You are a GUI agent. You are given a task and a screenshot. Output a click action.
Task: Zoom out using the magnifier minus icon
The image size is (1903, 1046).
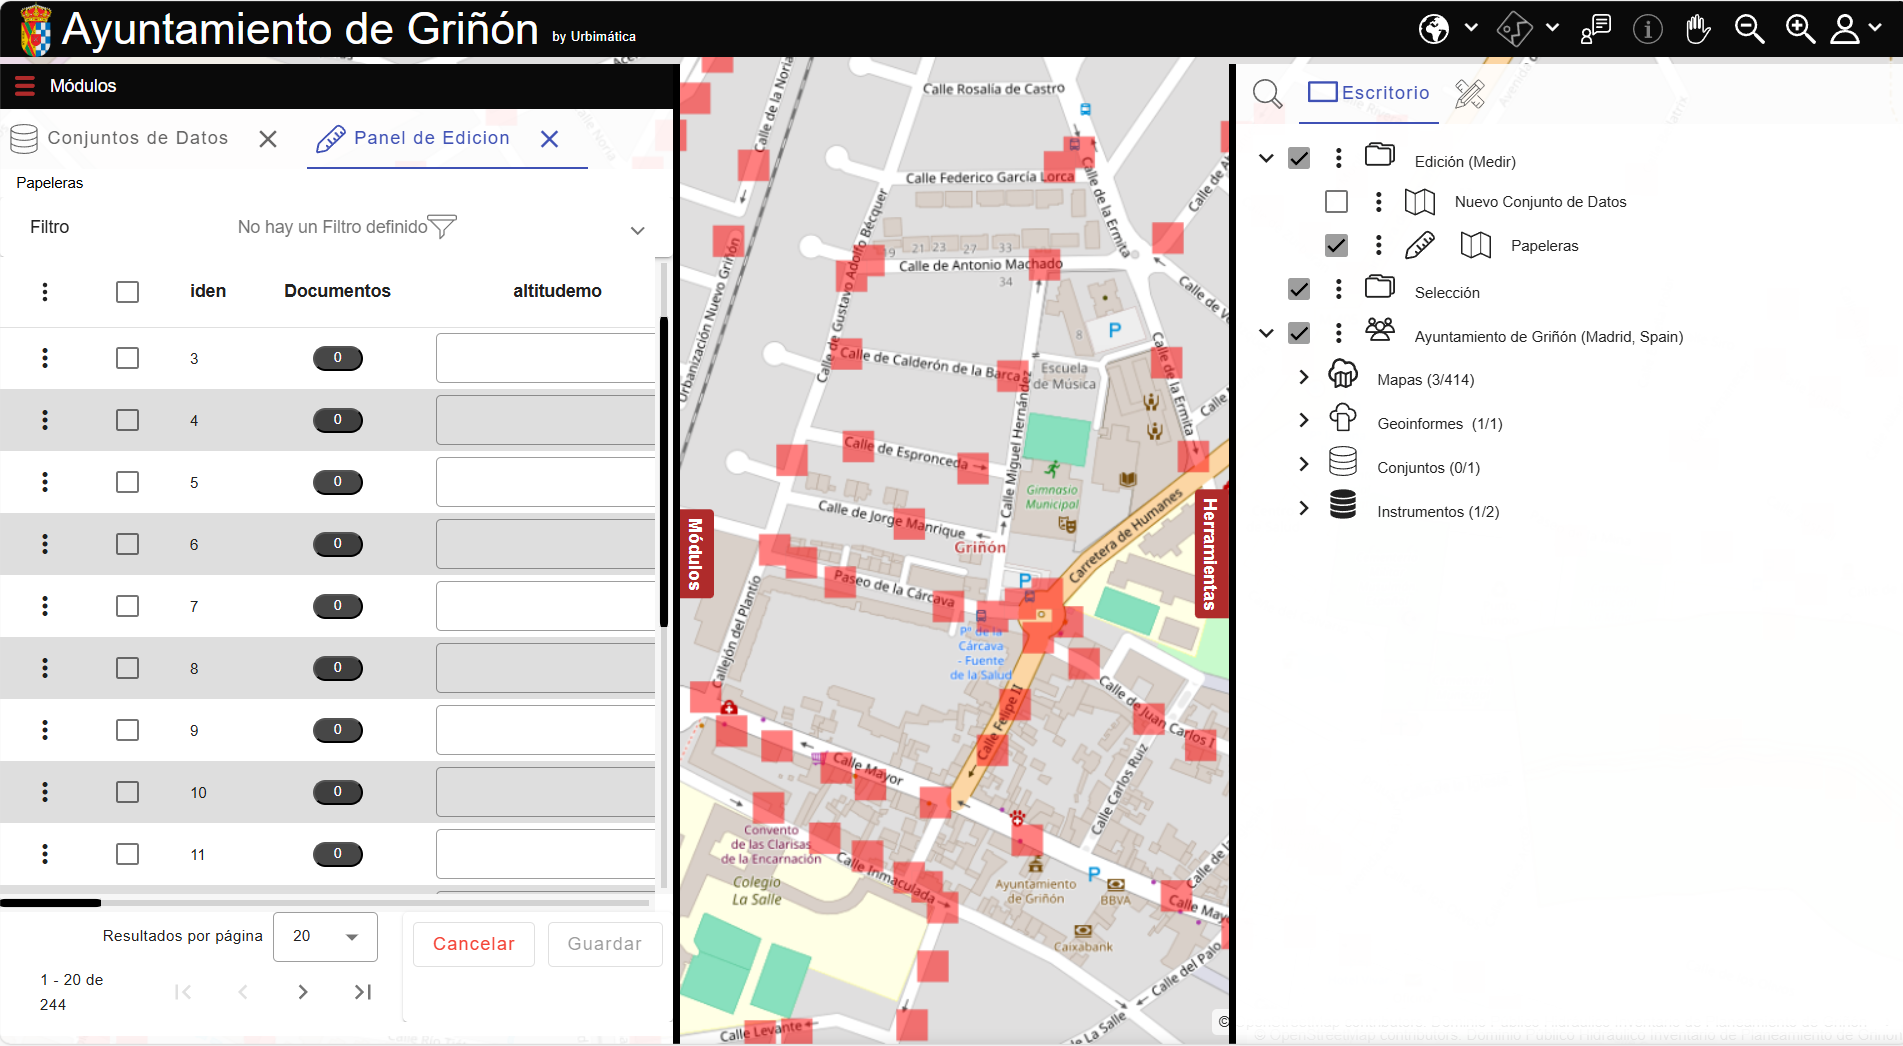coord(1750,28)
